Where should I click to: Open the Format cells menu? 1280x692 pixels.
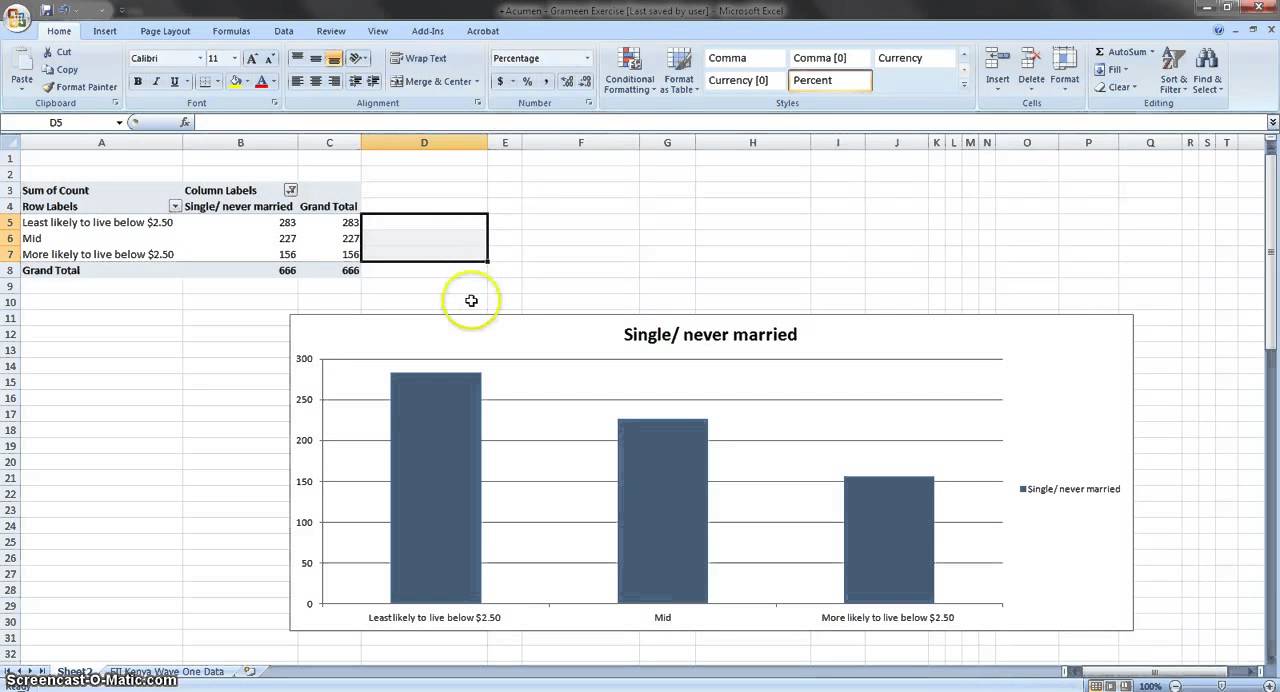click(1064, 70)
